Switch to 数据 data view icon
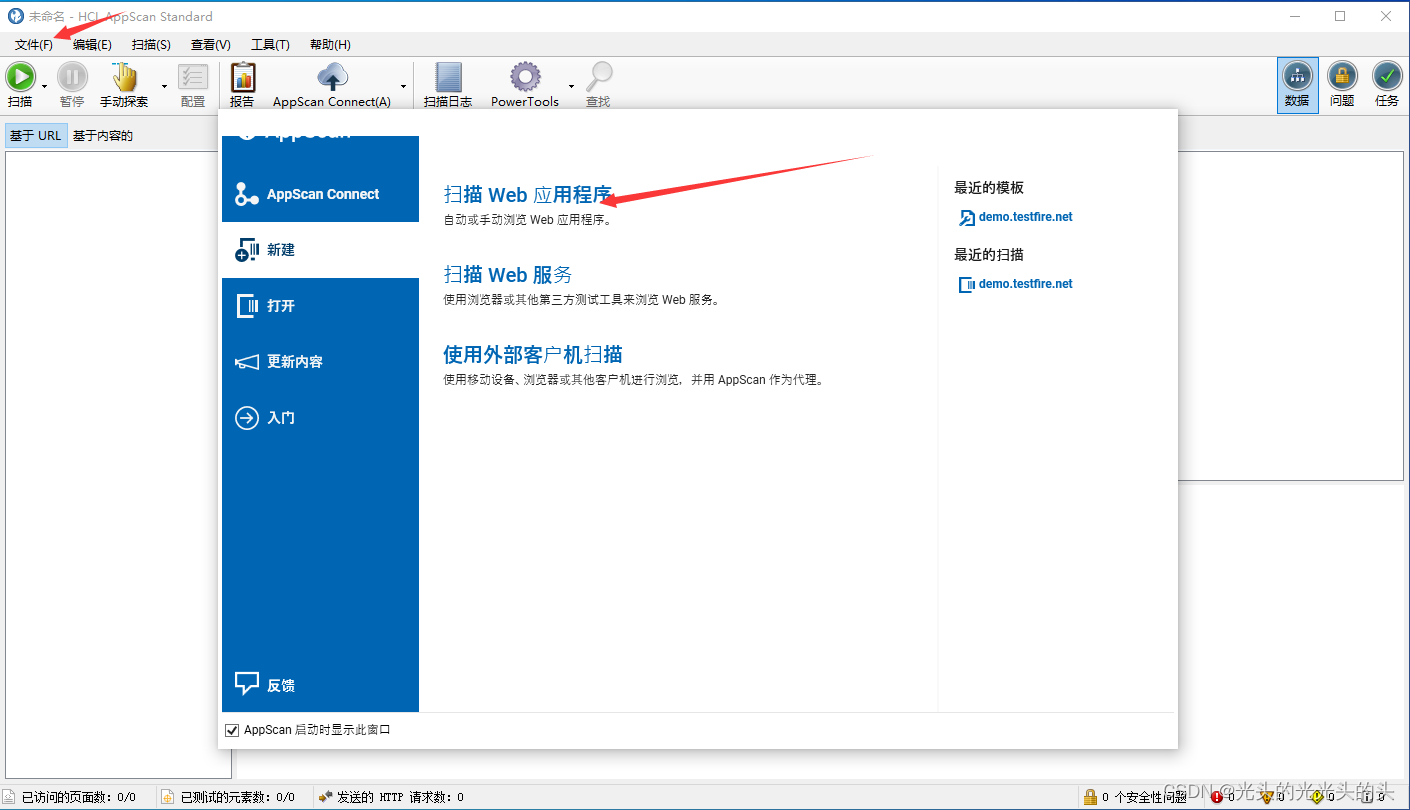 (x=1297, y=76)
